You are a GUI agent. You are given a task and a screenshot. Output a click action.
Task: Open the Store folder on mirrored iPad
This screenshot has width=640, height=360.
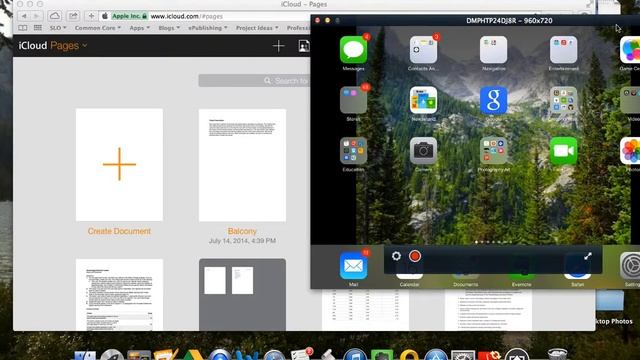coord(353,100)
